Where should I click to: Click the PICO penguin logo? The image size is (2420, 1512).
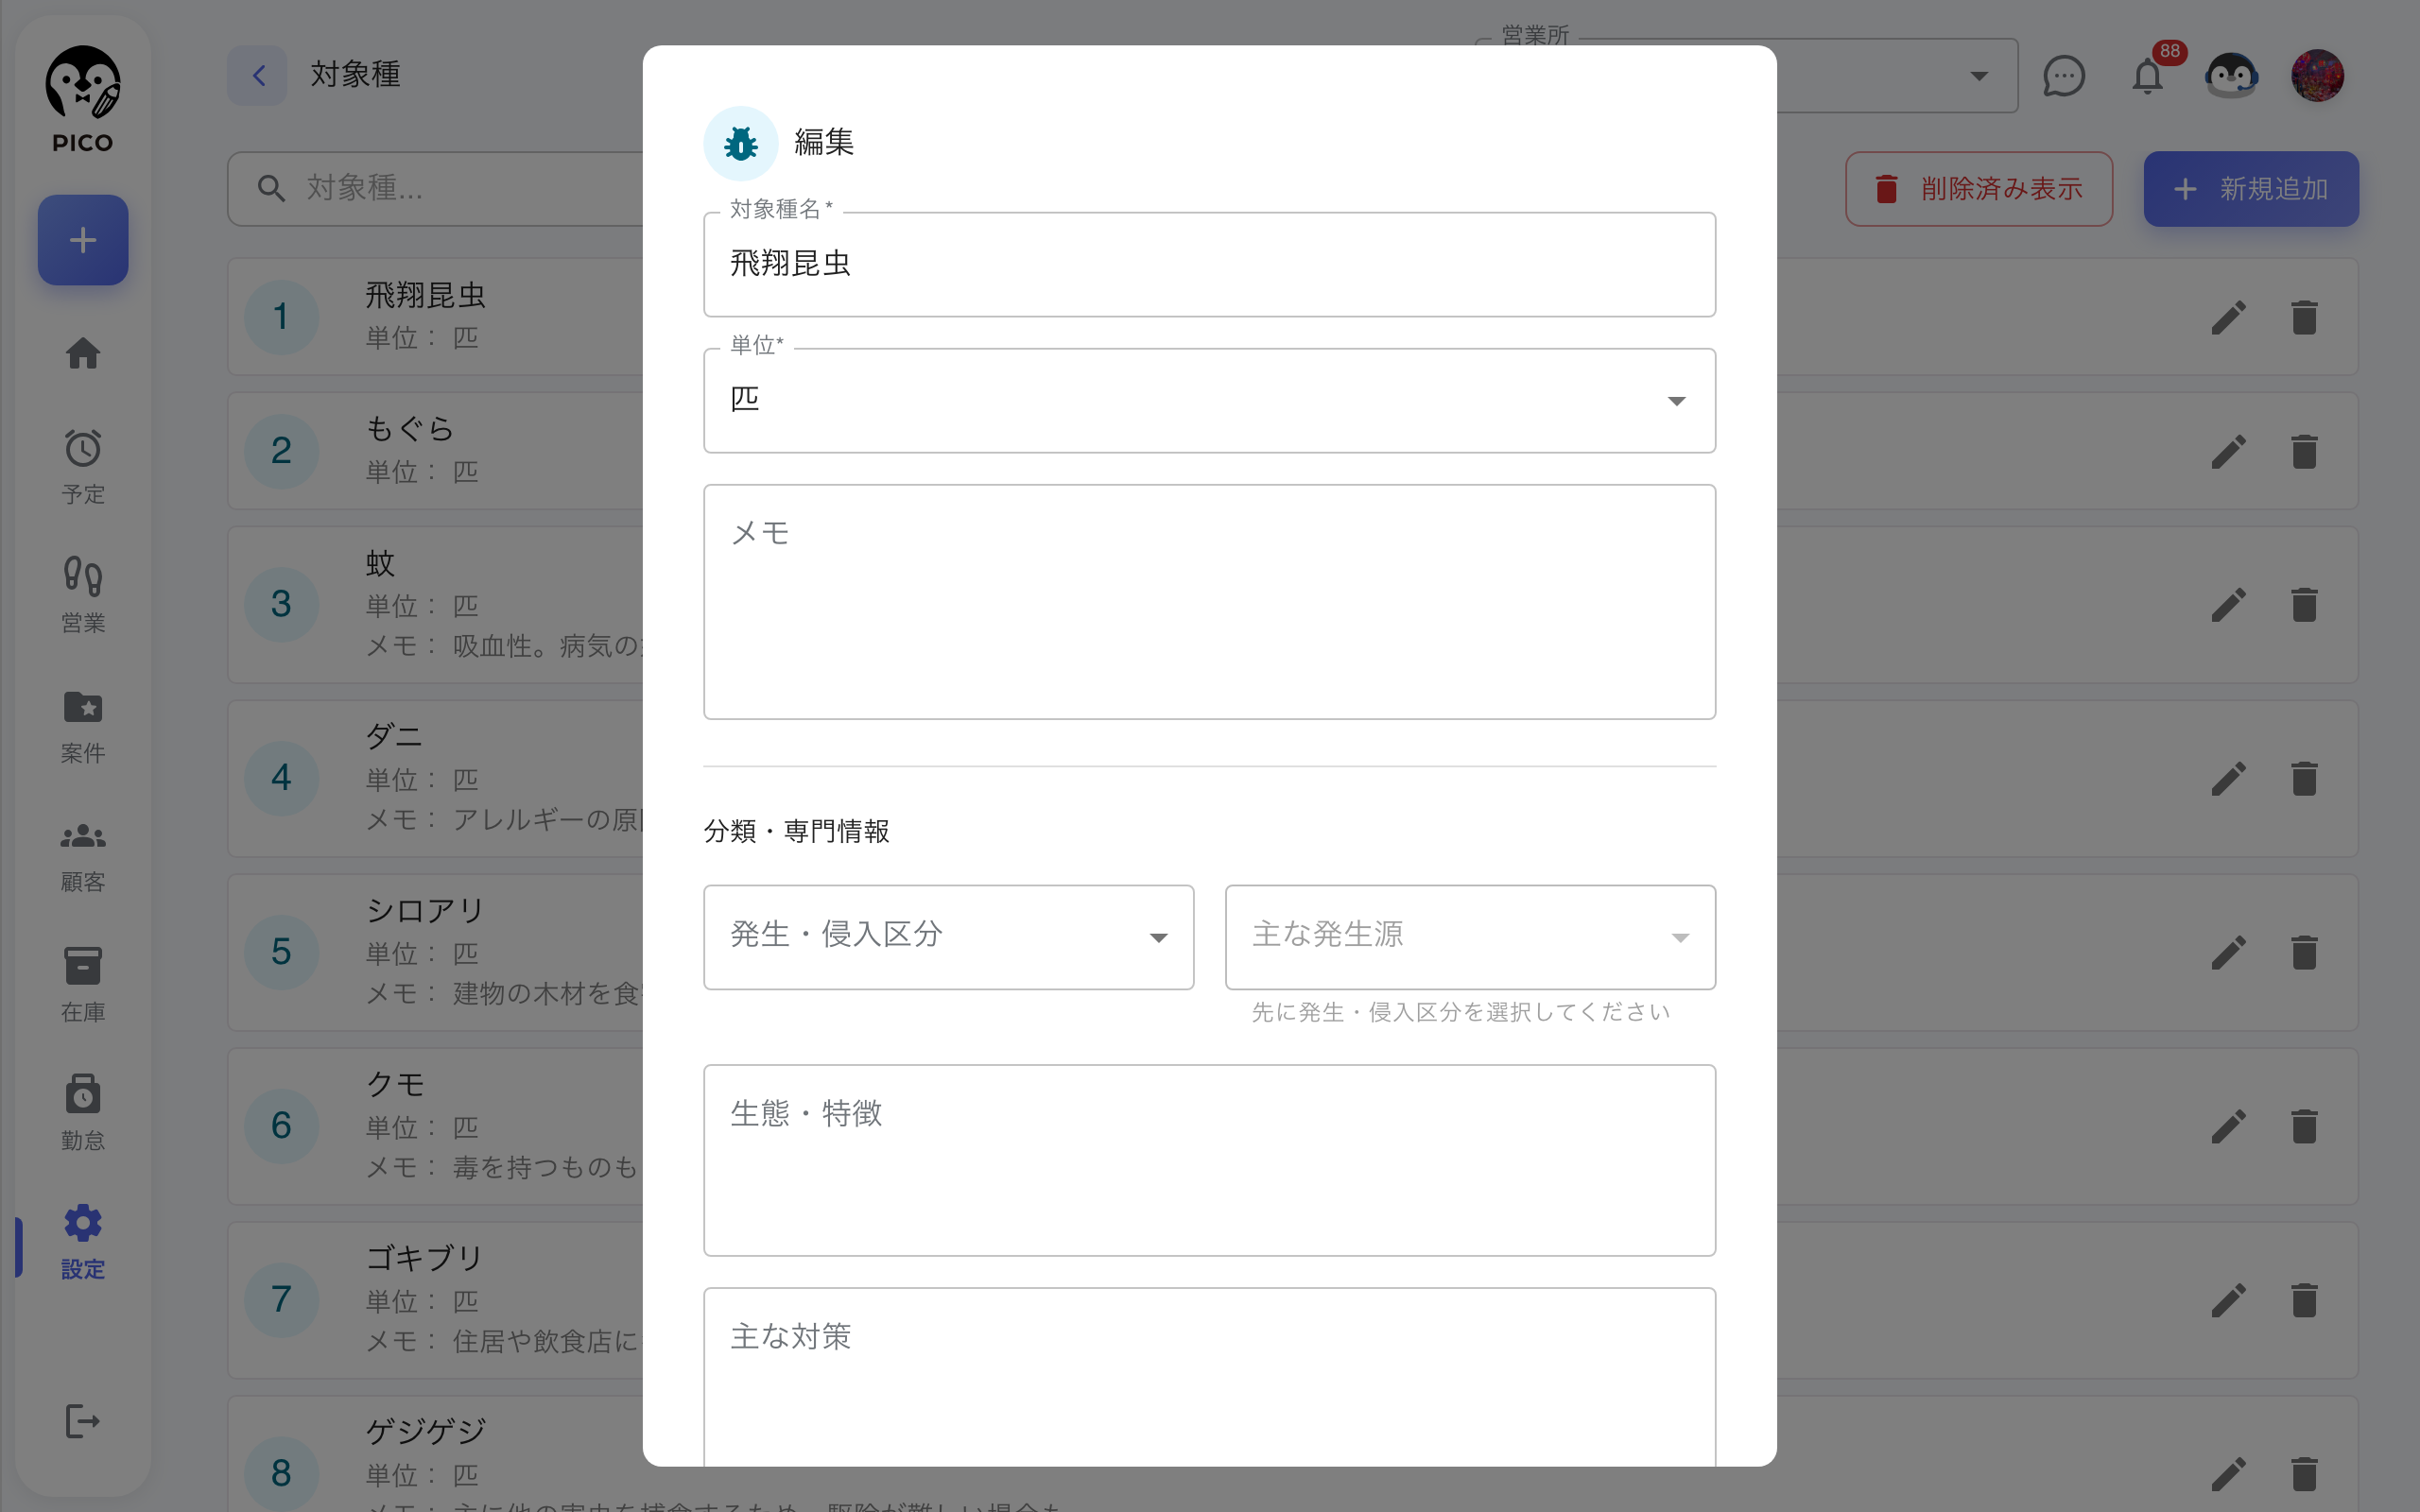(x=83, y=98)
